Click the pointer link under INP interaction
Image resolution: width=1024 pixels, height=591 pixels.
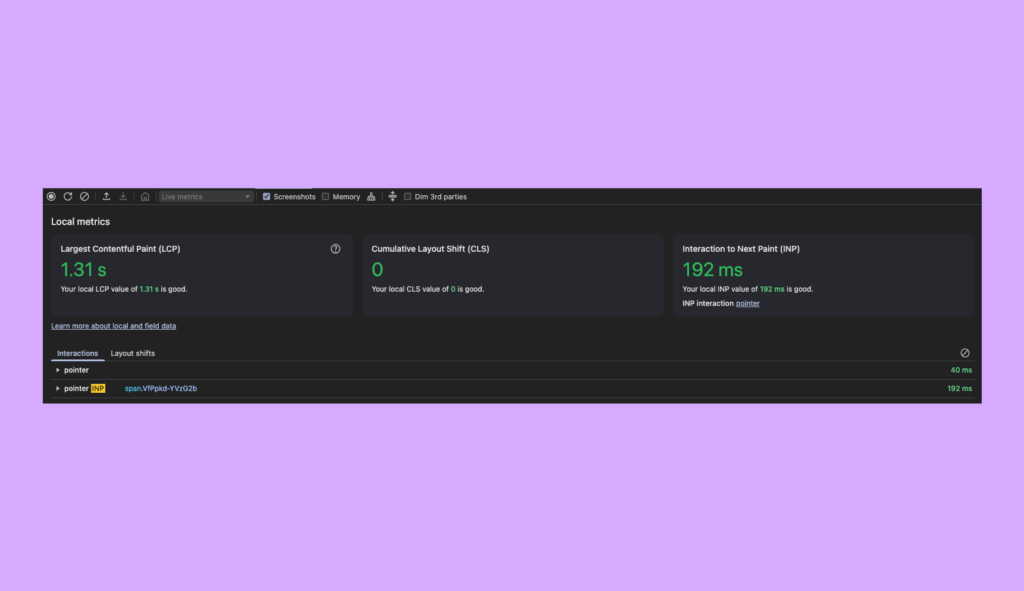pos(748,303)
